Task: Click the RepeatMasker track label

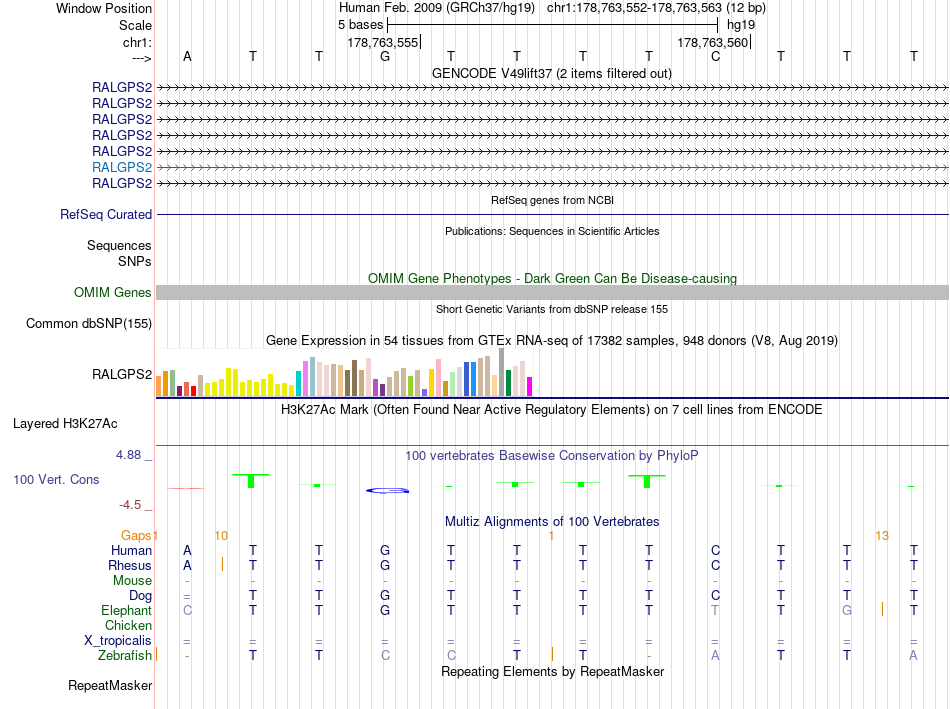Action: coord(110,685)
